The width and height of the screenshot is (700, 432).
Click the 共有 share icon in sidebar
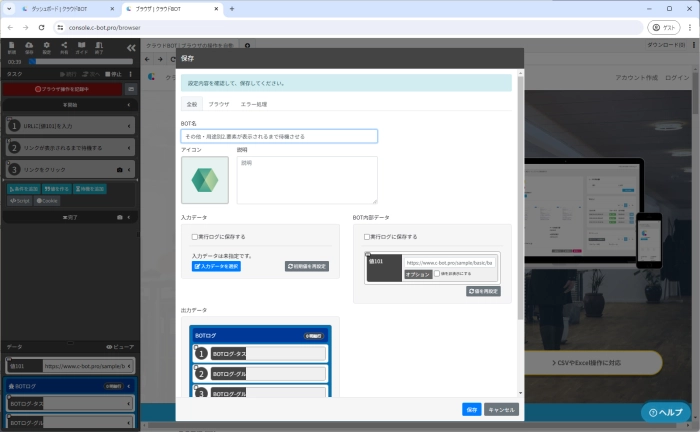(x=64, y=49)
